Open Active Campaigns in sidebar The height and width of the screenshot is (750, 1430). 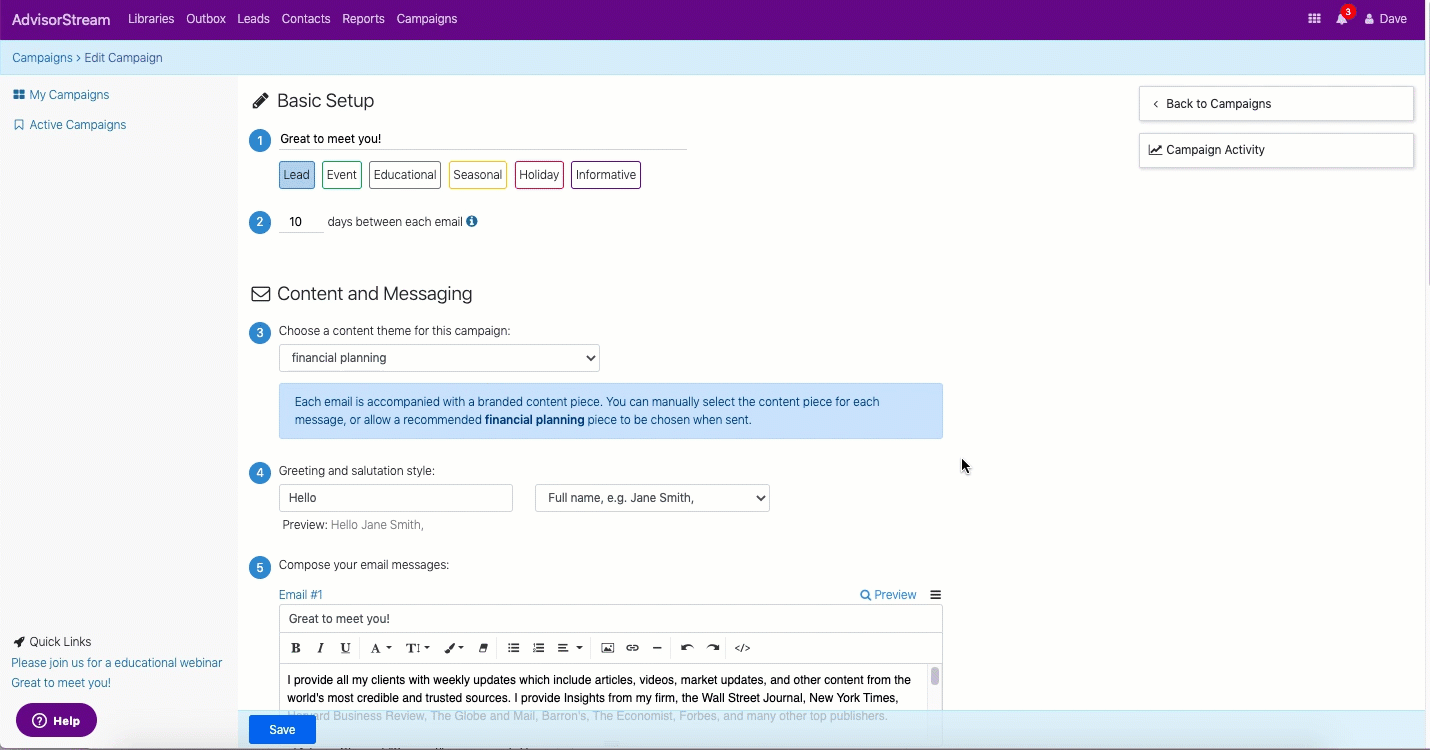(69, 125)
